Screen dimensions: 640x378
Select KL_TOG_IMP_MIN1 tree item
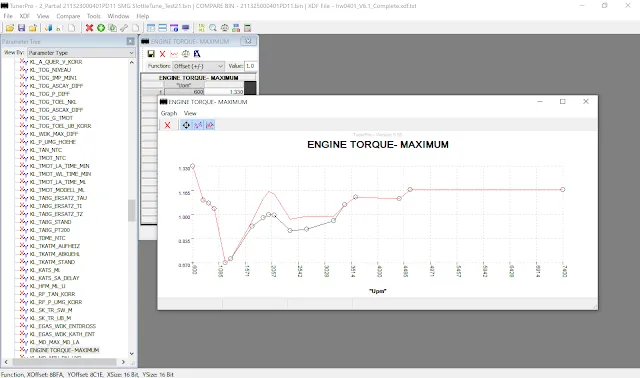[53, 78]
